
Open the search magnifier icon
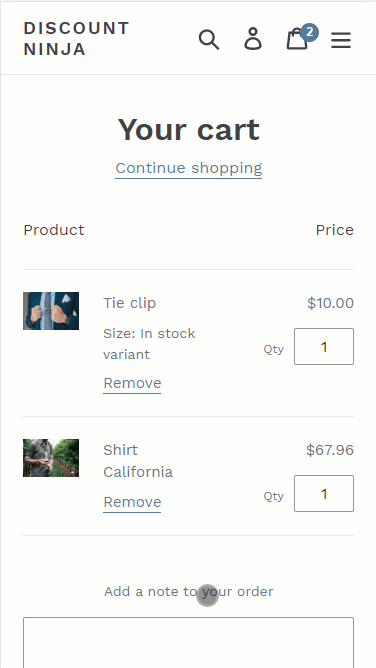(209, 40)
